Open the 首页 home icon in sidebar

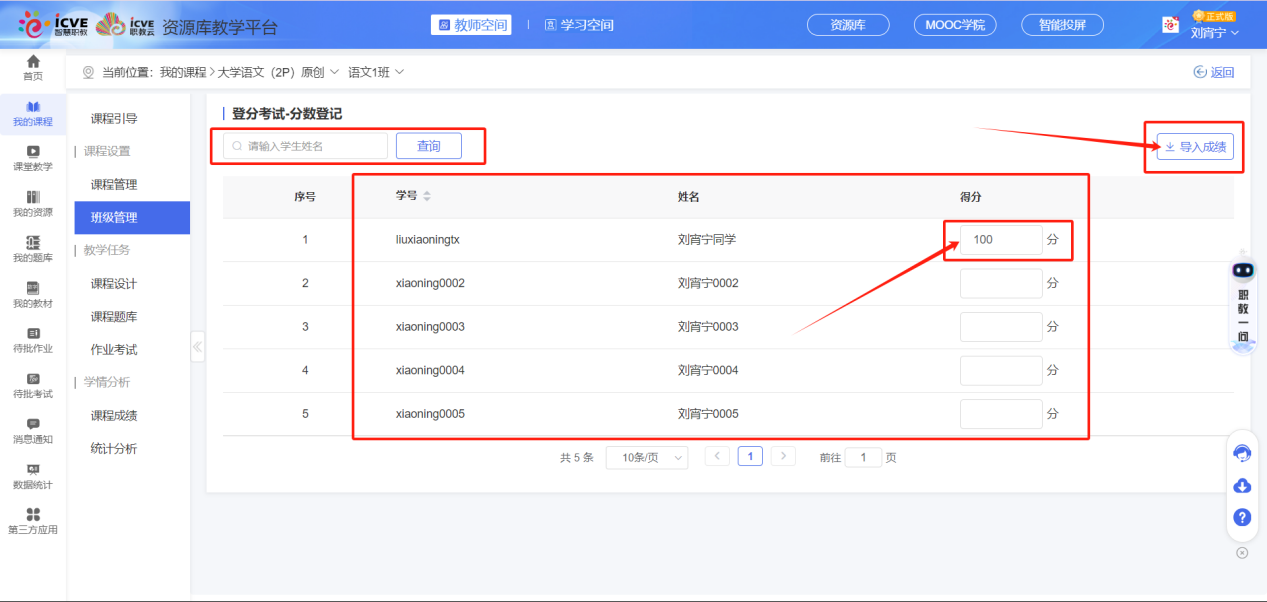[x=33, y=67]
